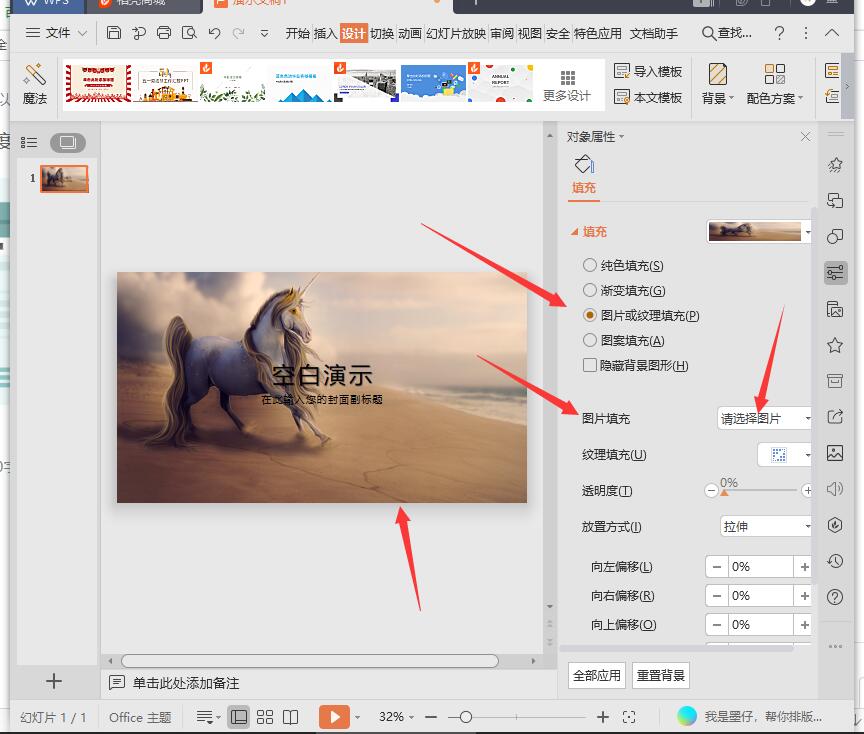864x734 pixels.
Task: Open the 文件 menu dropdown
Action: click(56, 33)
